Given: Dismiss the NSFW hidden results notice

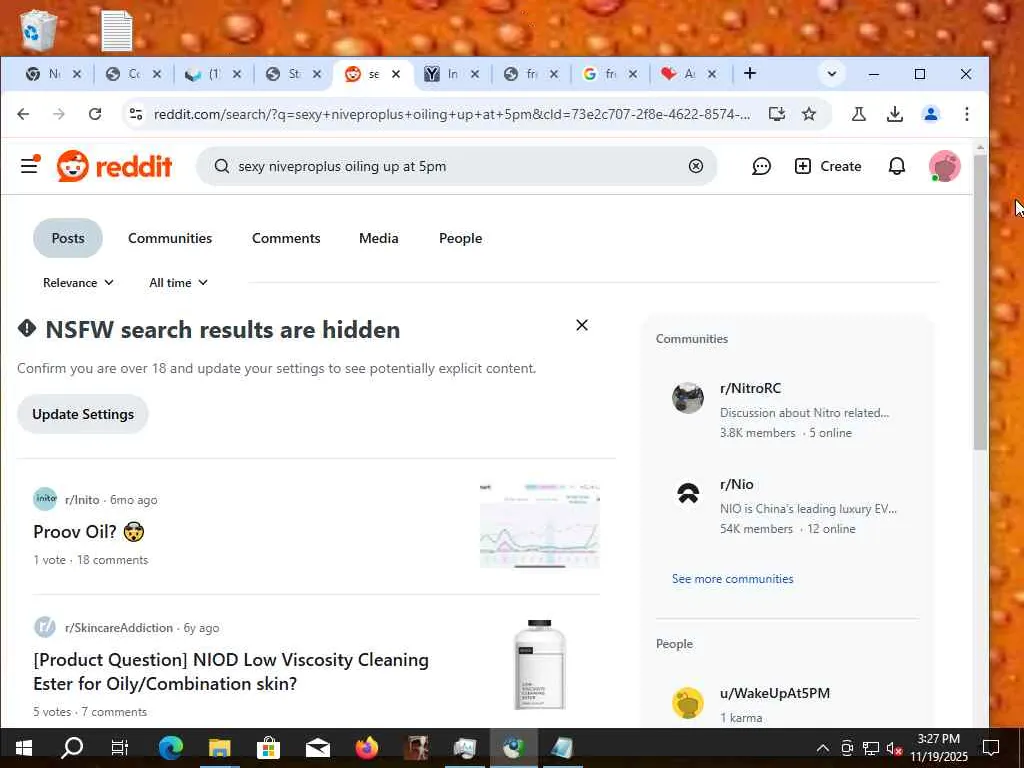Looking at the screenshot, I should pos(582,325).
